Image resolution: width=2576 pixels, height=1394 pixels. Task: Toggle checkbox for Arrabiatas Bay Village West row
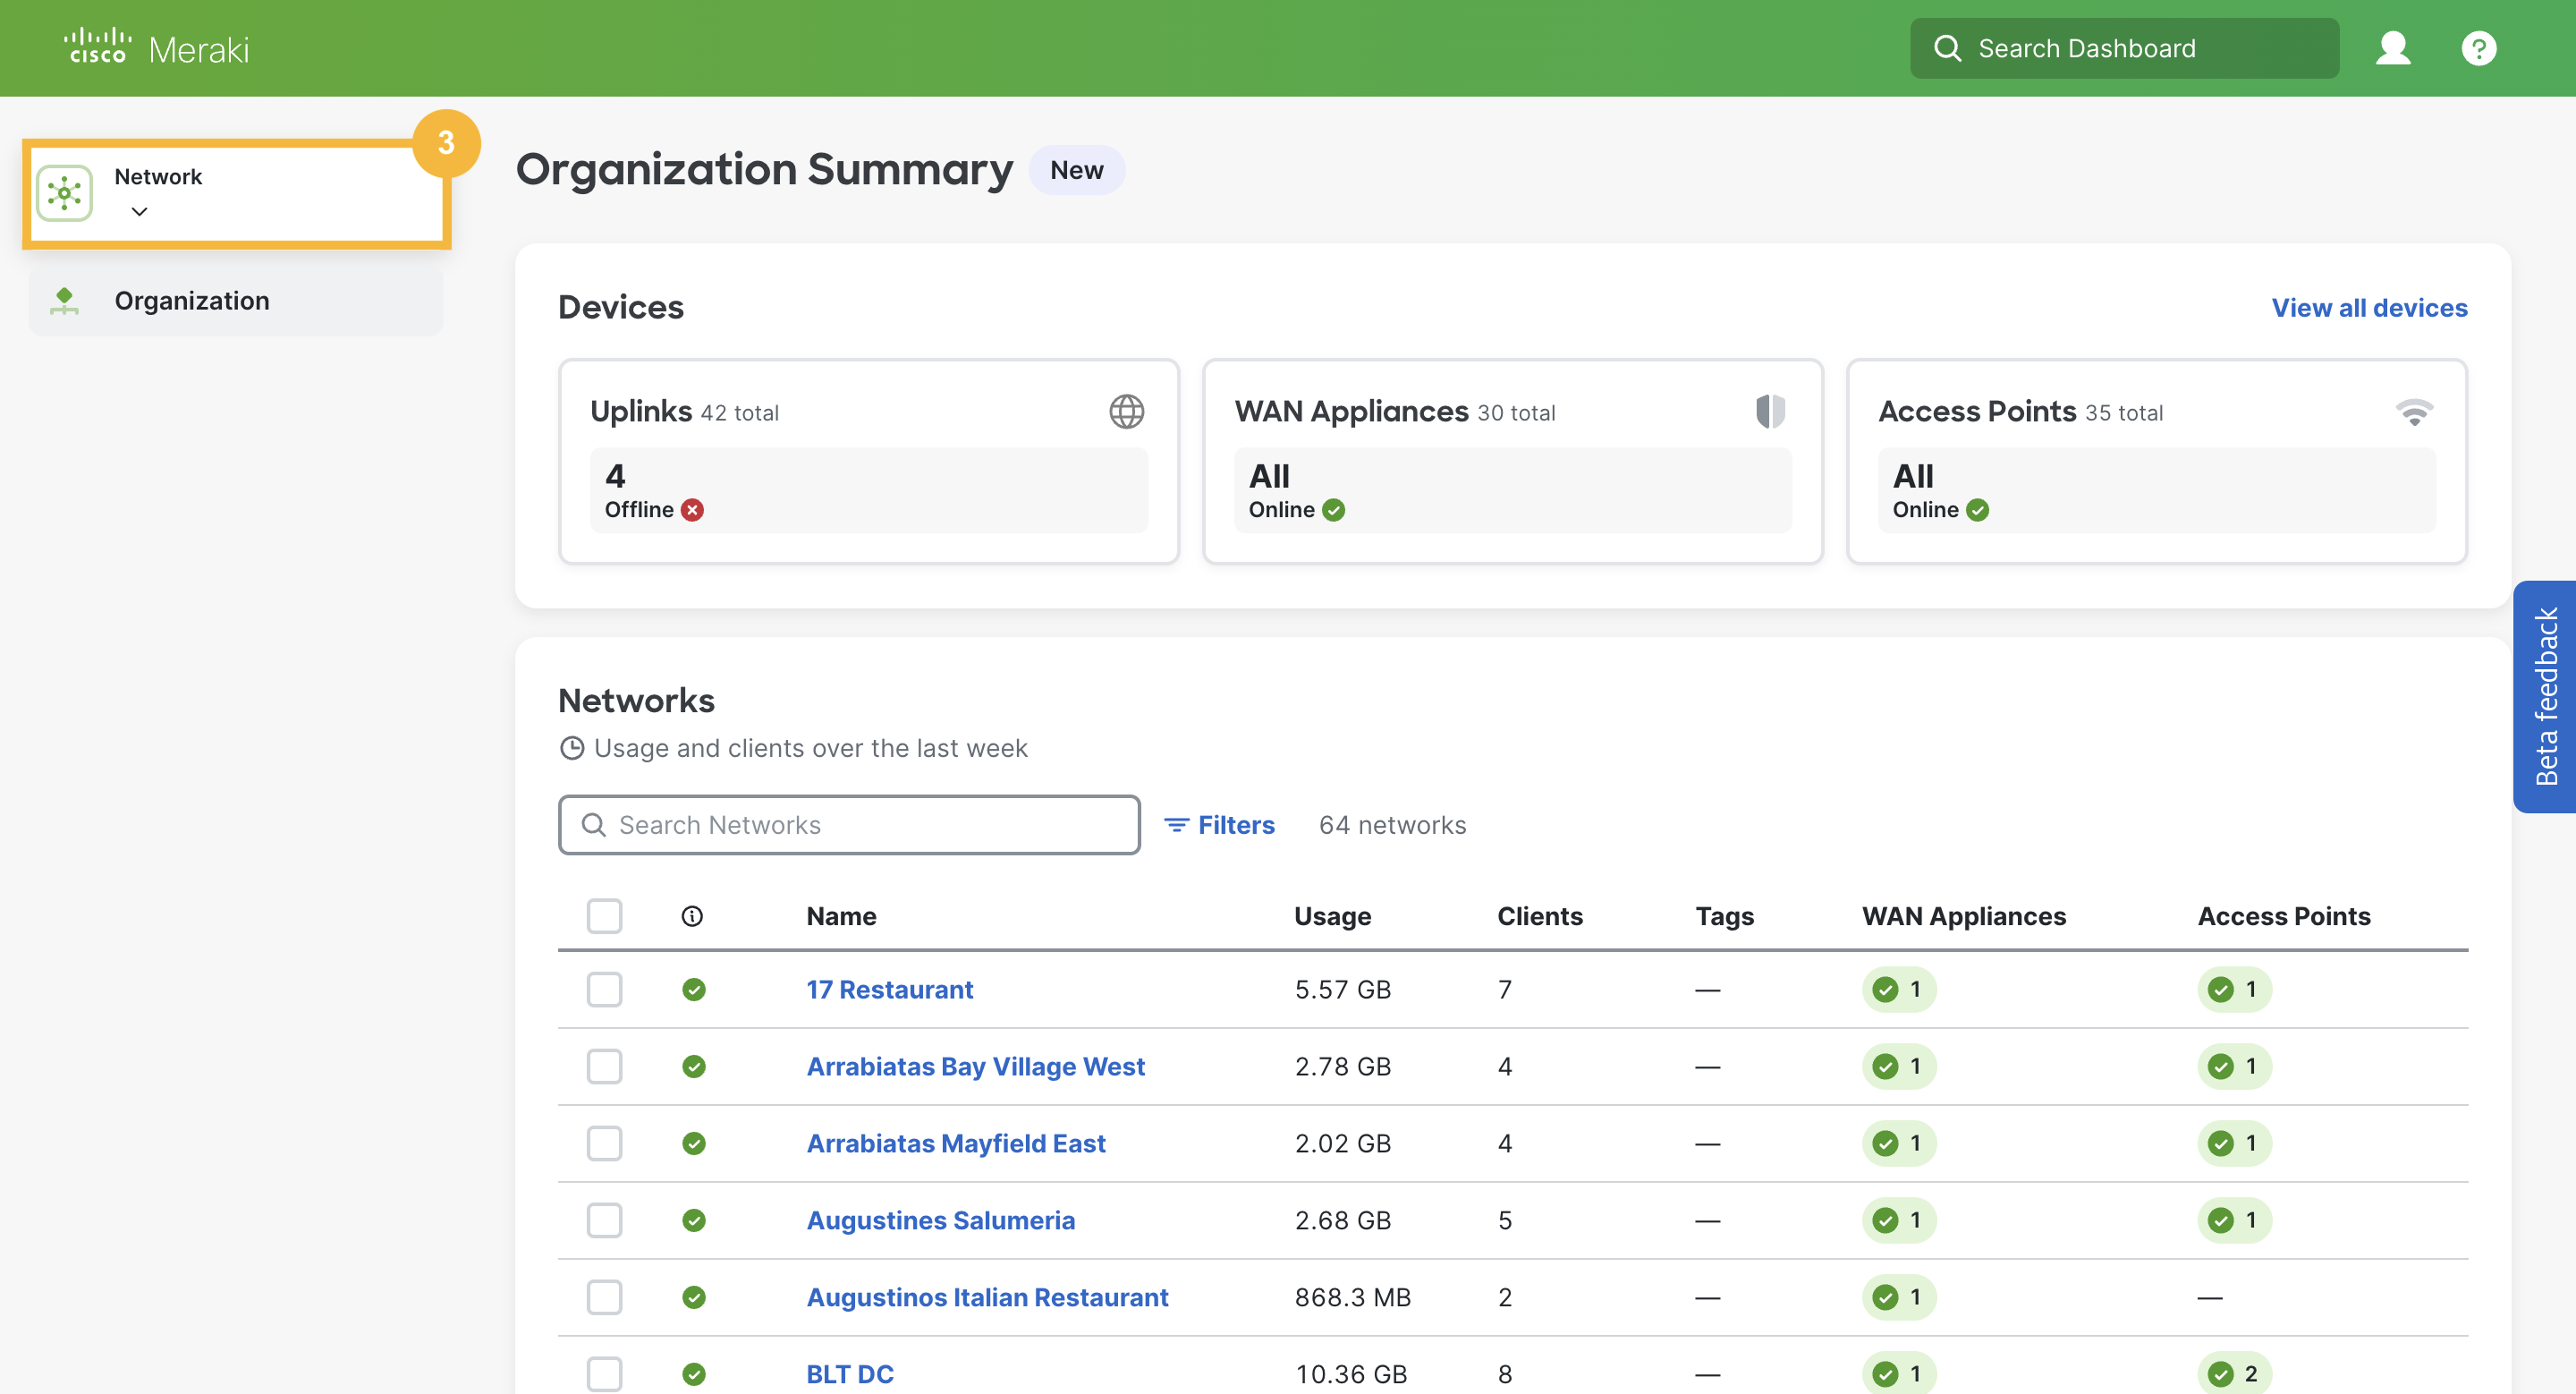[x=604, y=1067]
